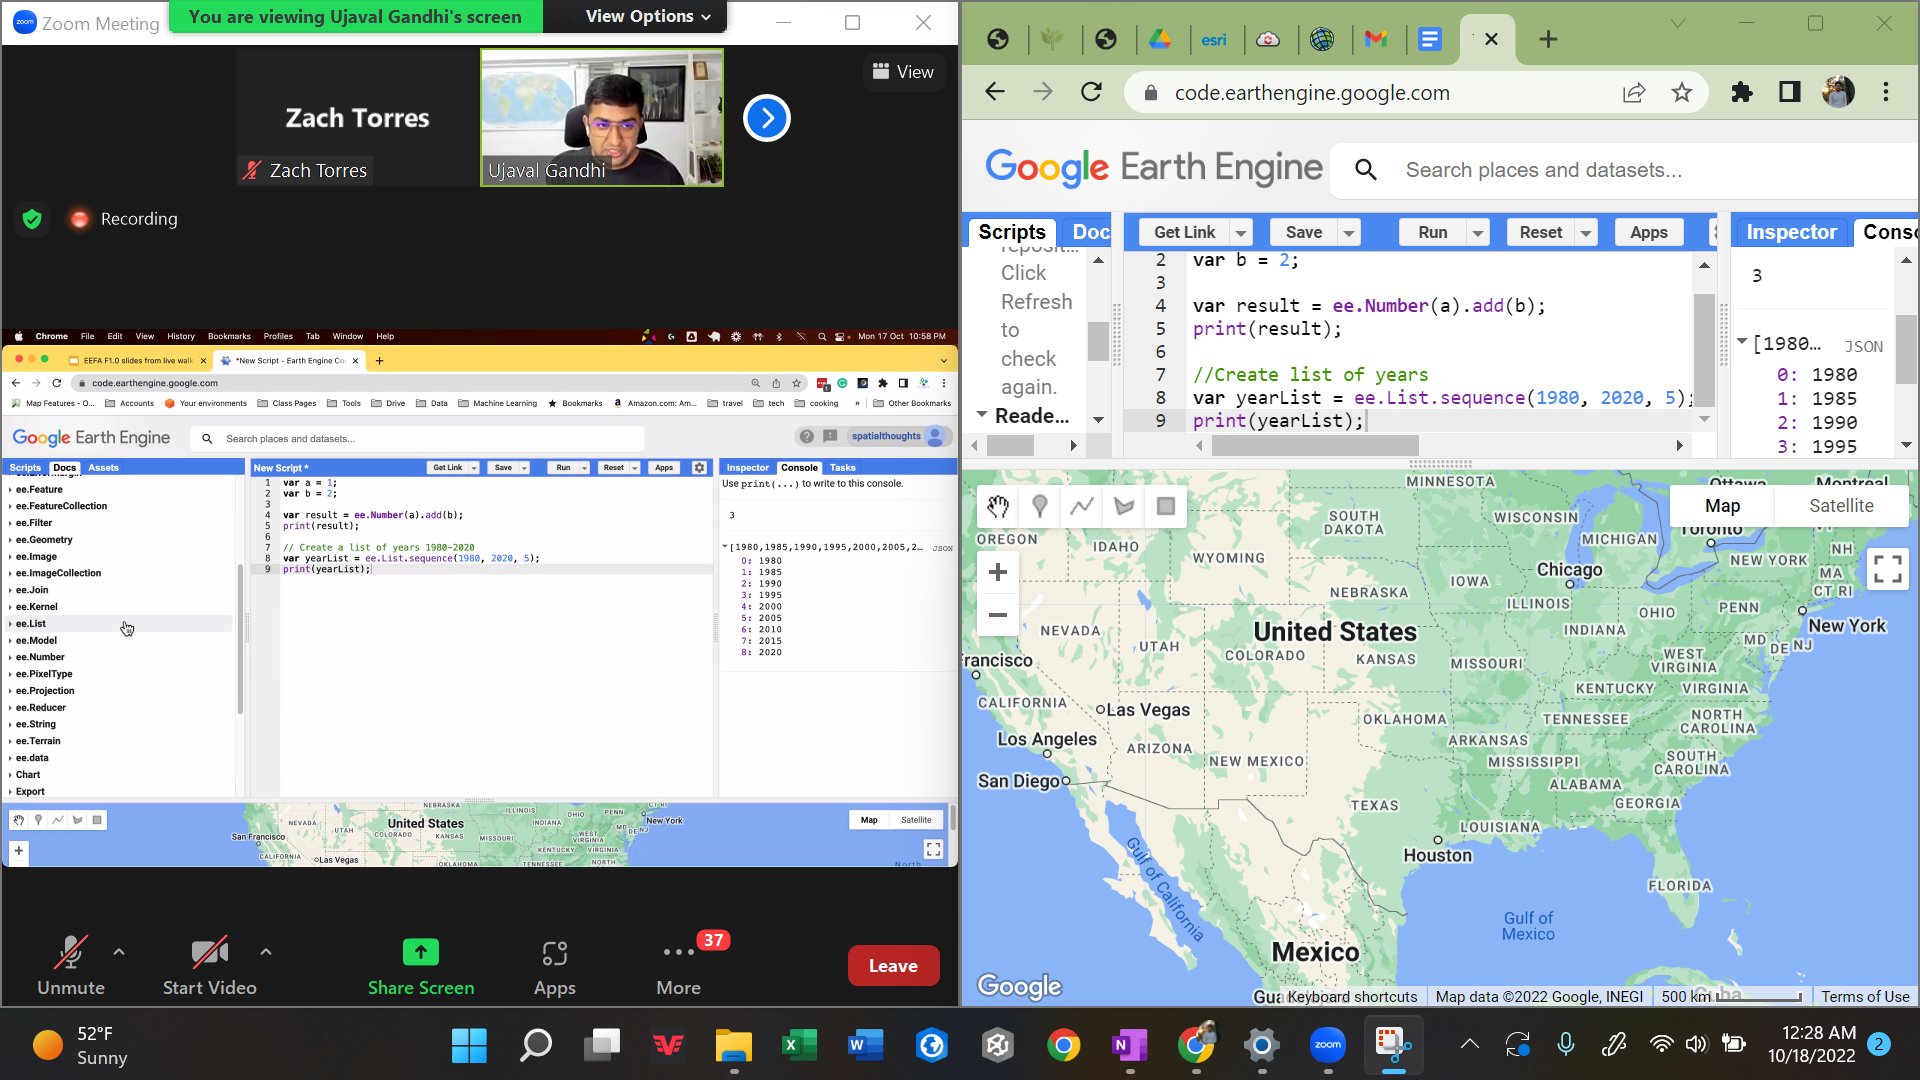Viewport: 1920px width, 1080px height.
Task: Click the Reset button in the code editor
Action: click(x=1539, y=232)
